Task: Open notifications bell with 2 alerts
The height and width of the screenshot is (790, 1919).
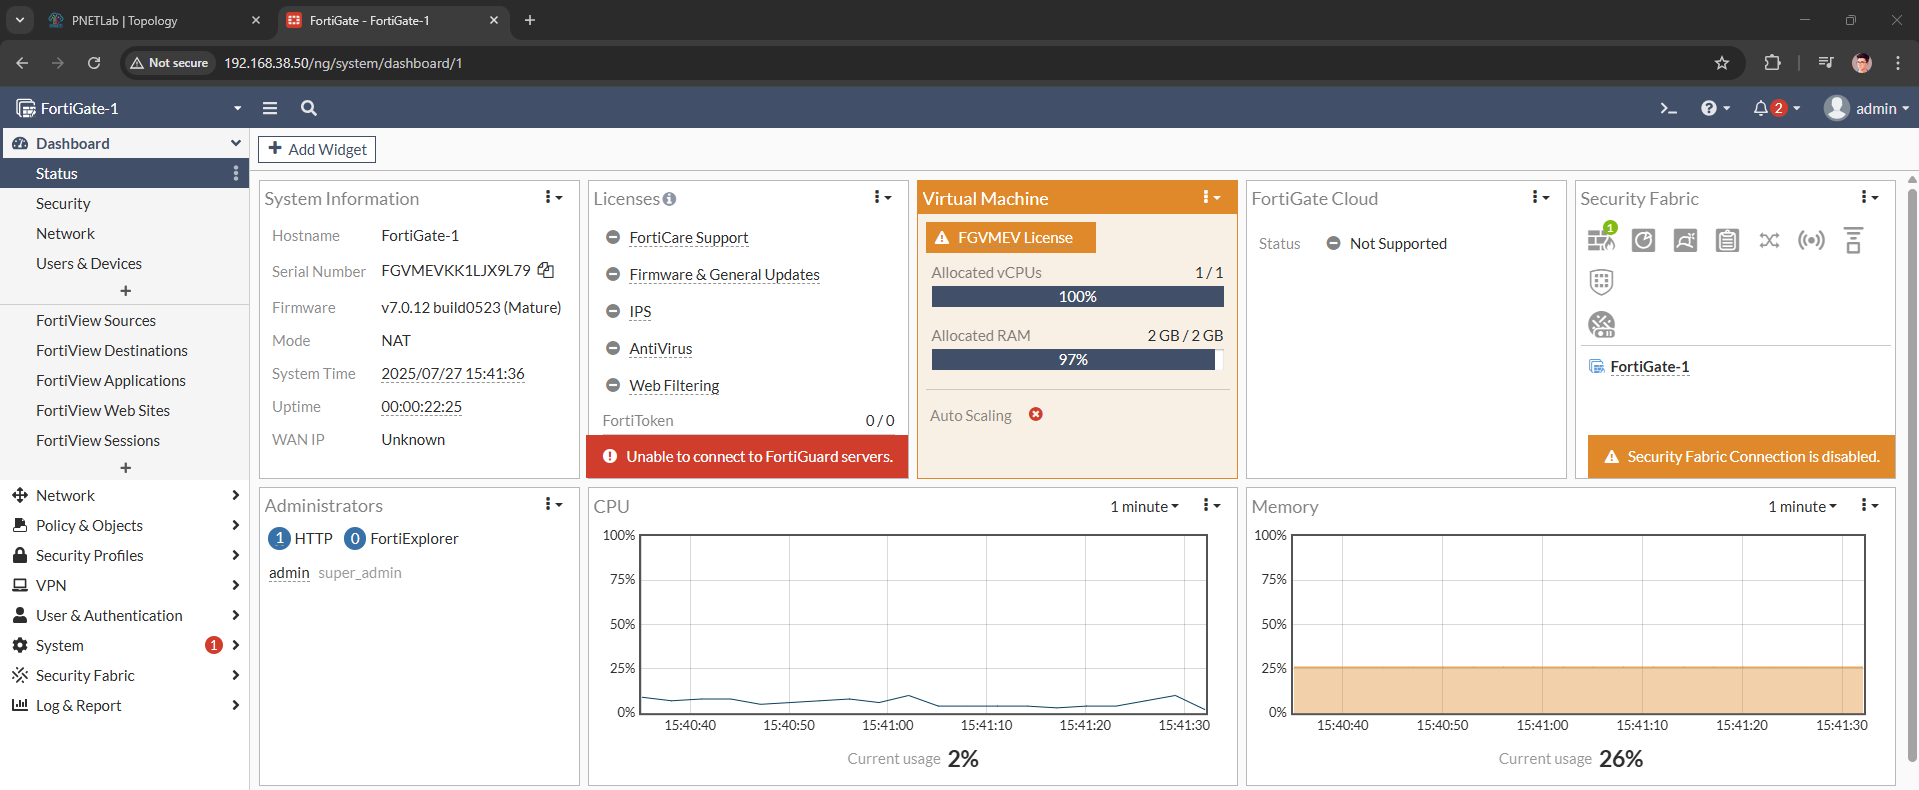Action: coord(1776,108)
